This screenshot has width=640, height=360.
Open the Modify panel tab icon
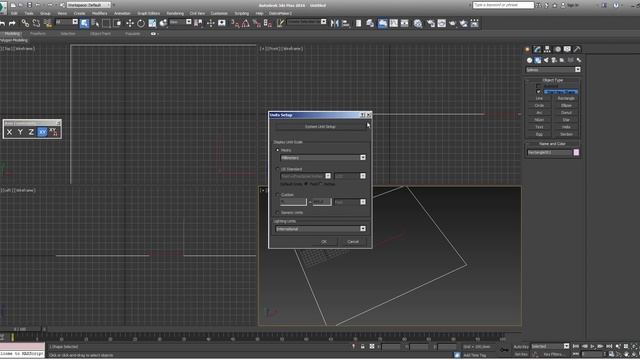pyautogui.click(x=537, y=49)
